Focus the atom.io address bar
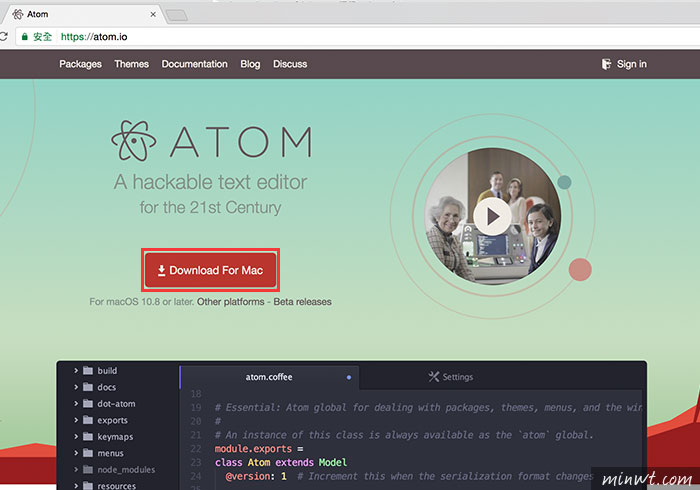The height and width of the screenshot is (490, 700). click(x=357, y=37)
